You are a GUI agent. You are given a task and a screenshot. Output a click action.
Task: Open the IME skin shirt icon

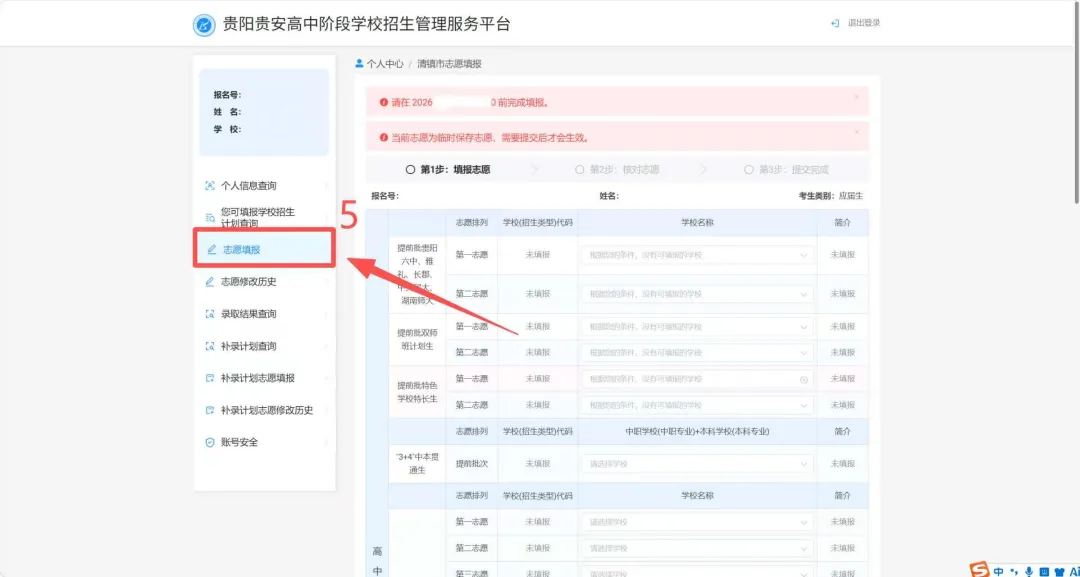[1059, 571]
